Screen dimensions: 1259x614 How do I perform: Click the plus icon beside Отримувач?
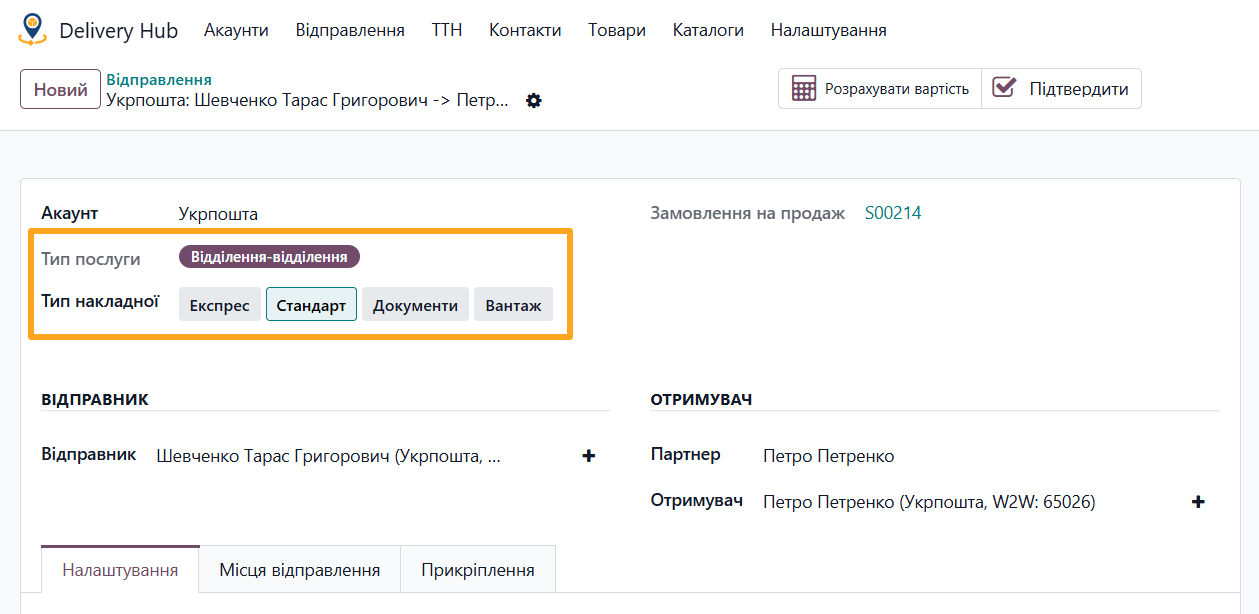(x=1198, y=502)
